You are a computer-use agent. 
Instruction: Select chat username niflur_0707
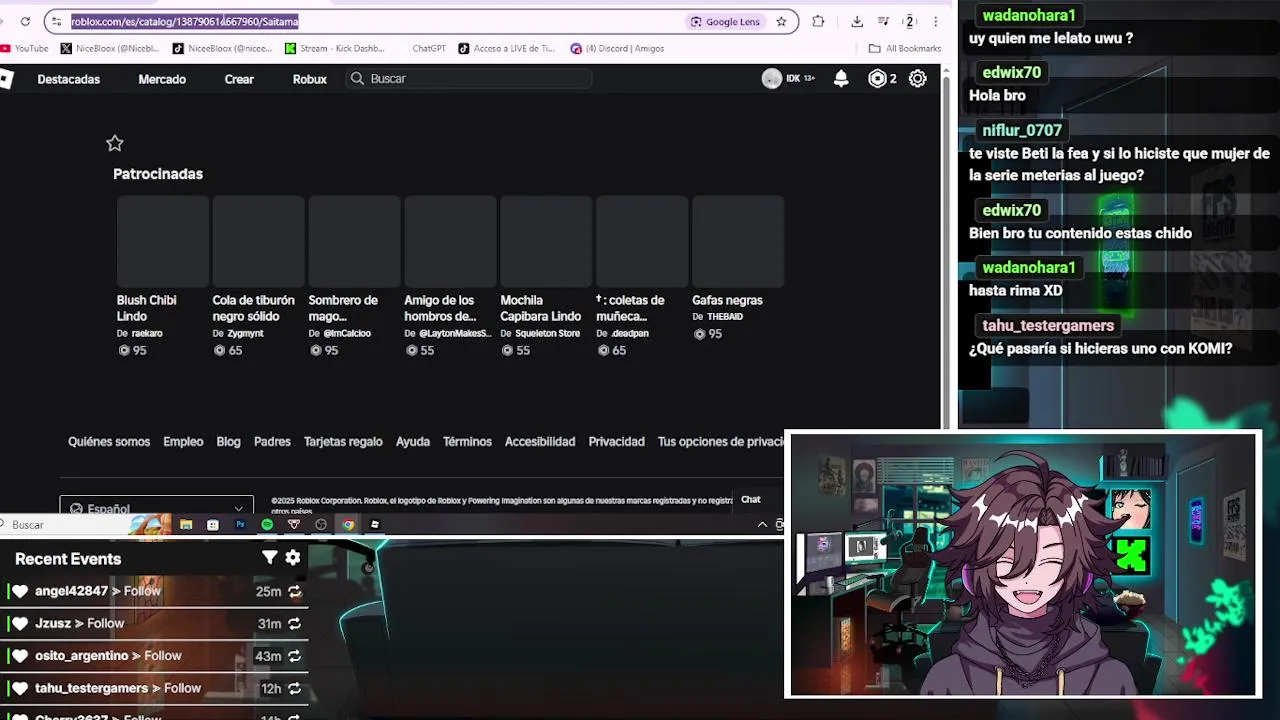click(x=1022, y=130)
